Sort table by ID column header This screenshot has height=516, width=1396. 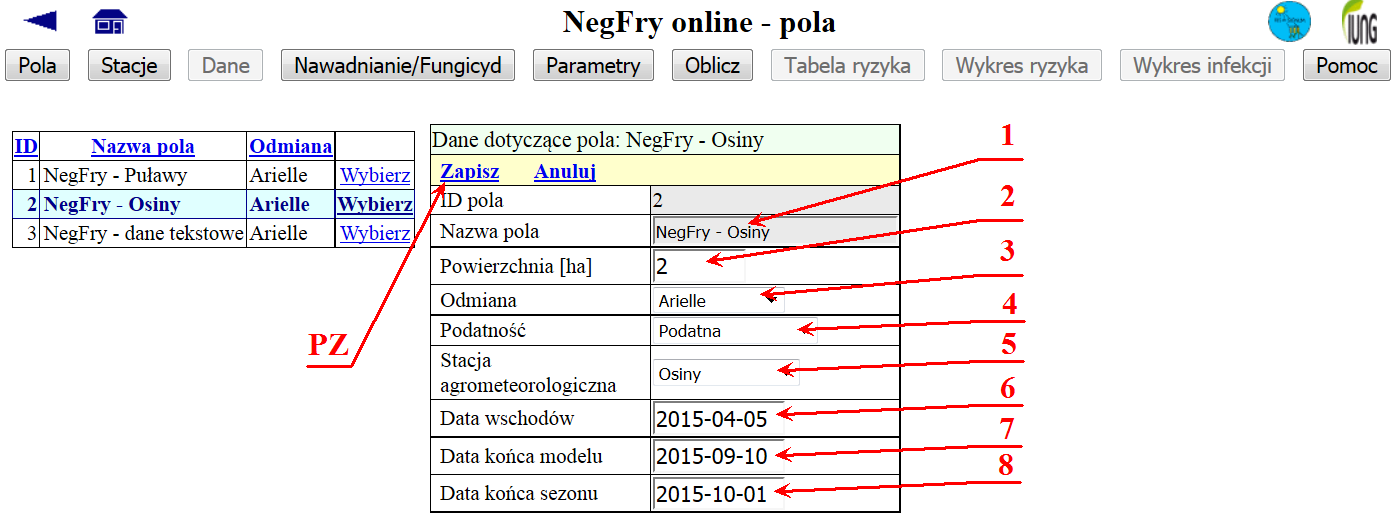coord(26,147)
